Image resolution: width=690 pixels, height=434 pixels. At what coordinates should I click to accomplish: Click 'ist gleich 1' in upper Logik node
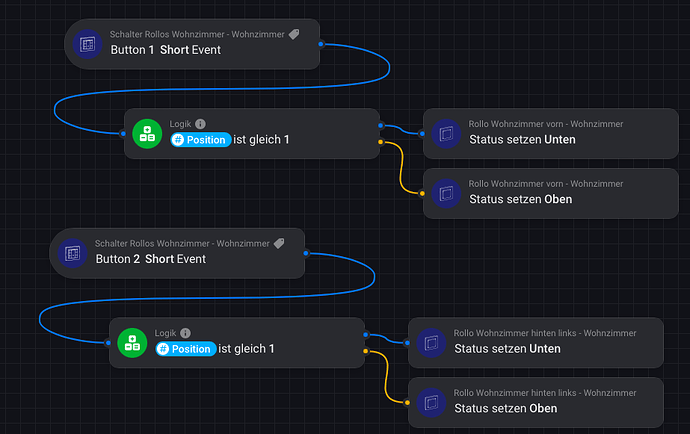[x=261, y=140]
